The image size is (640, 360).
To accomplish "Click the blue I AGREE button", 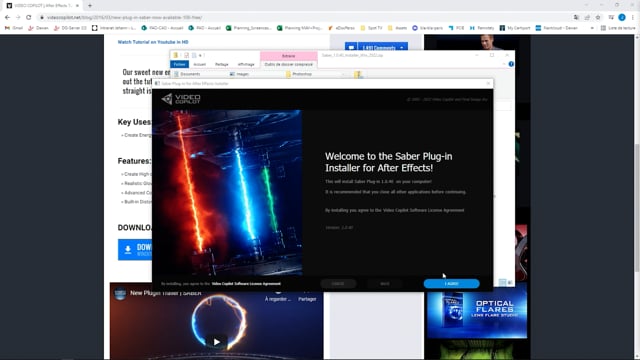I will click(451, 284).
